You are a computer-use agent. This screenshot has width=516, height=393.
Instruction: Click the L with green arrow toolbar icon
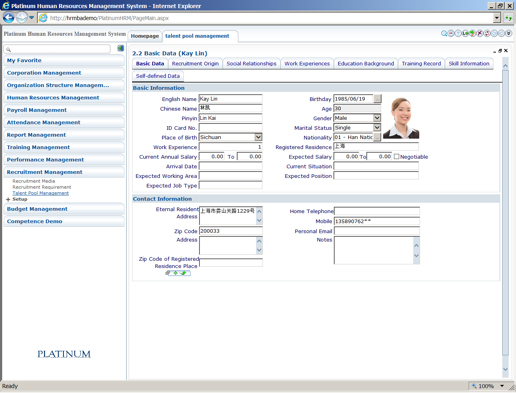point(465,33)
